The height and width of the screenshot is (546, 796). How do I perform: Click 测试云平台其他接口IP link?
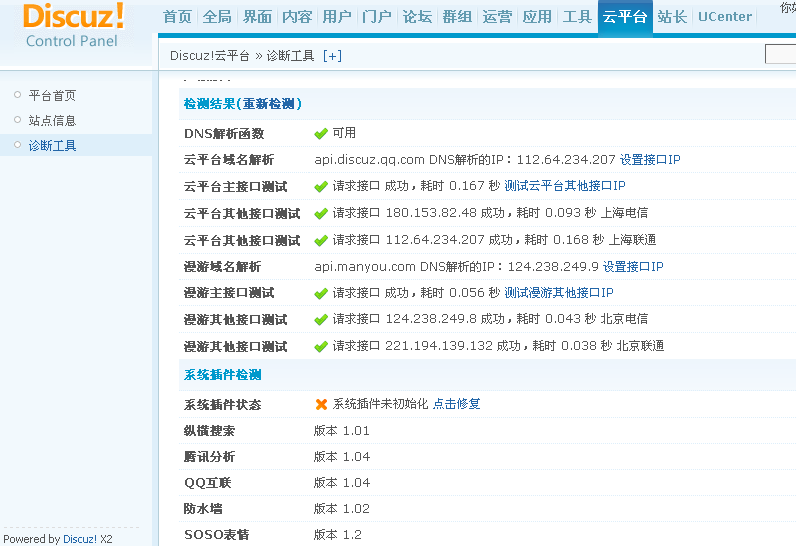(565, 186)
